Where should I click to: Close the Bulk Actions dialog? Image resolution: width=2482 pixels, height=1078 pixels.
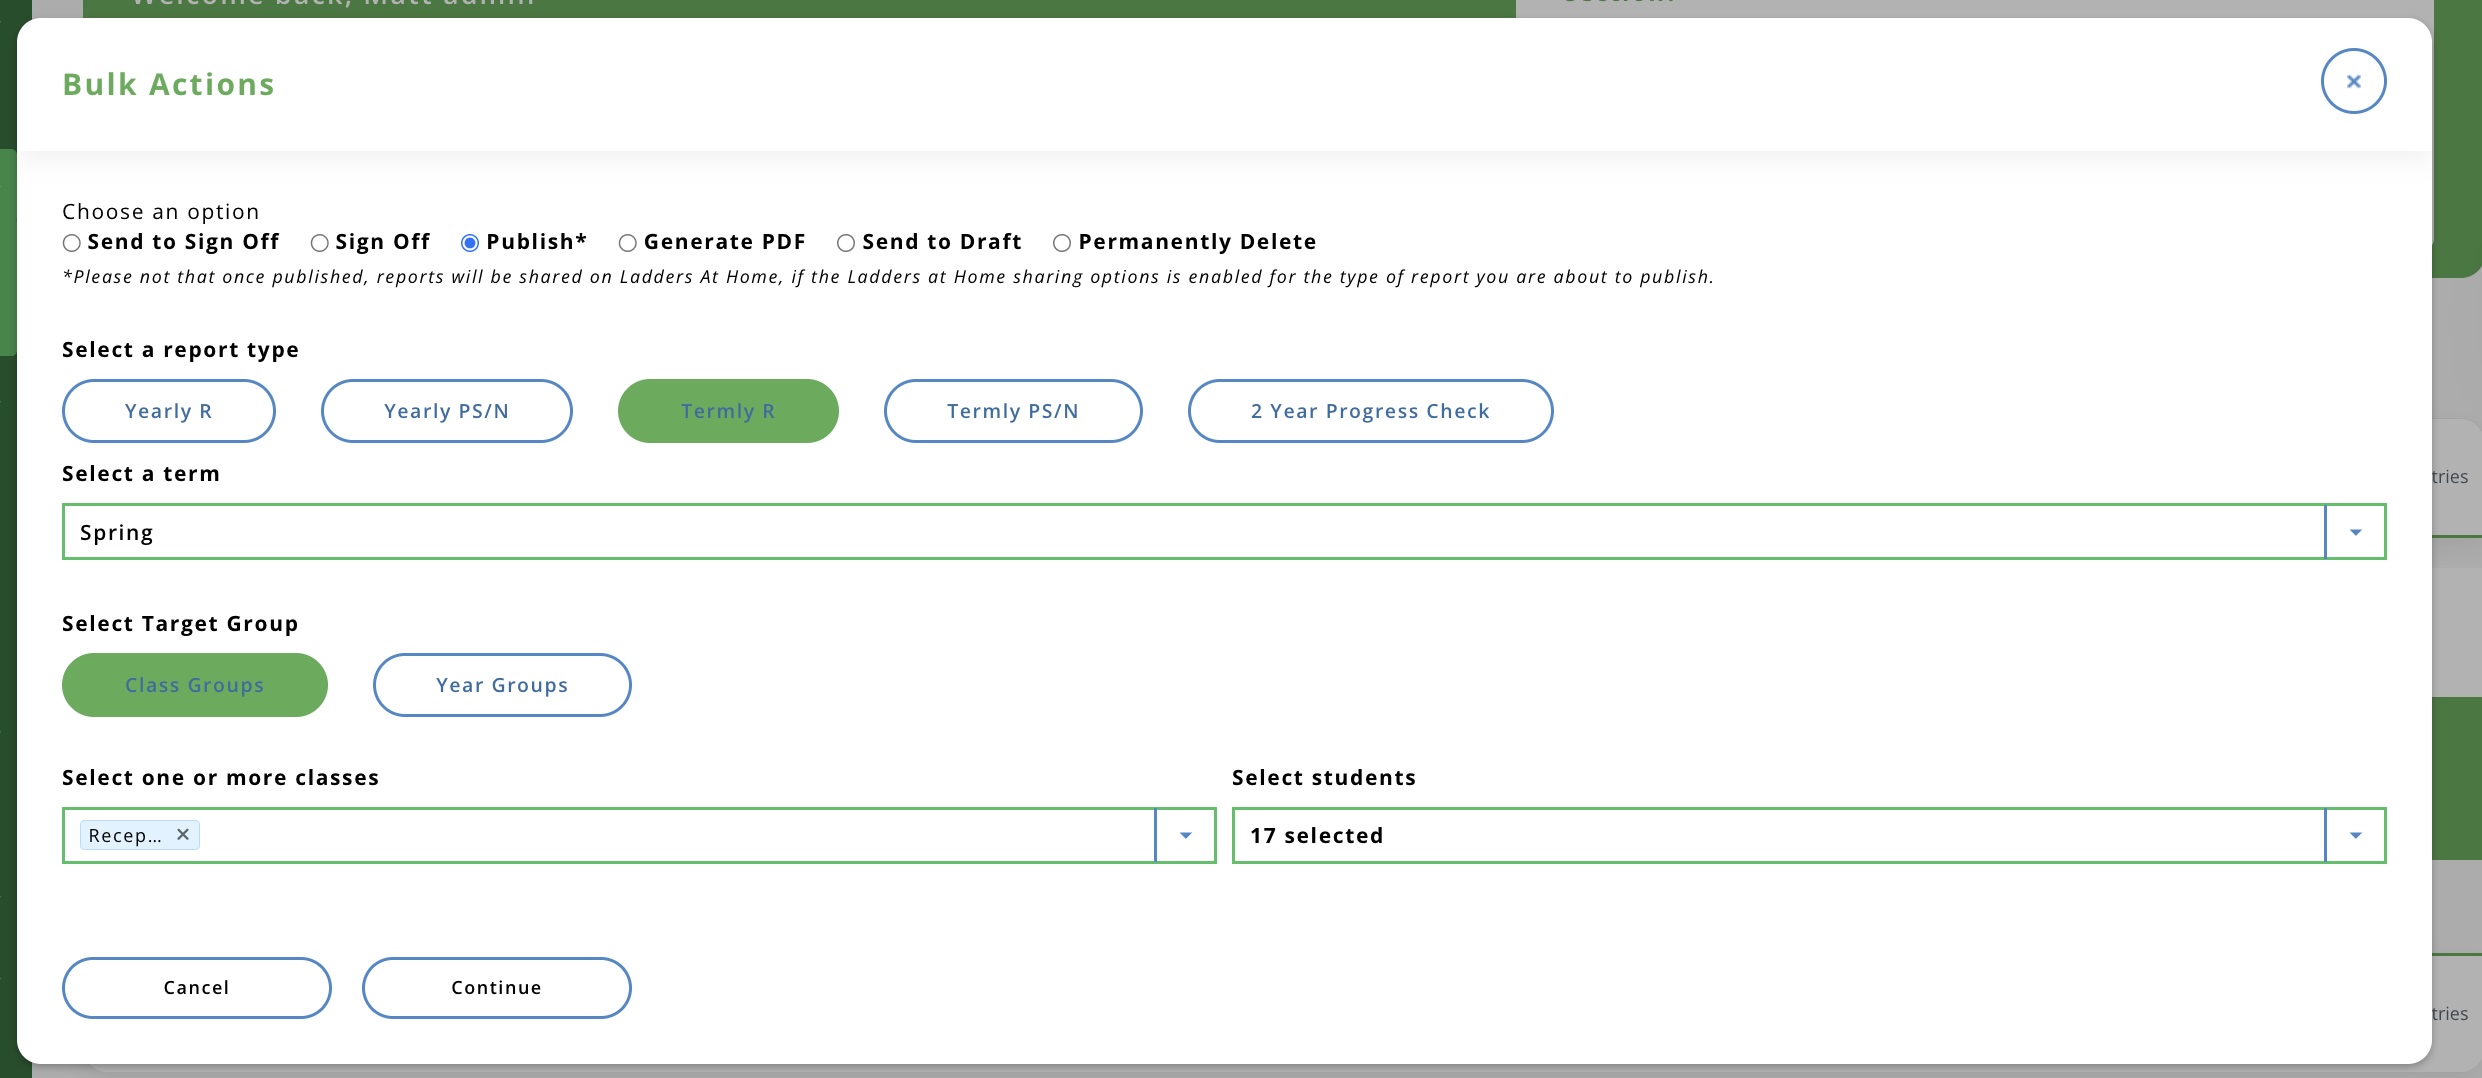[2352, 82]
